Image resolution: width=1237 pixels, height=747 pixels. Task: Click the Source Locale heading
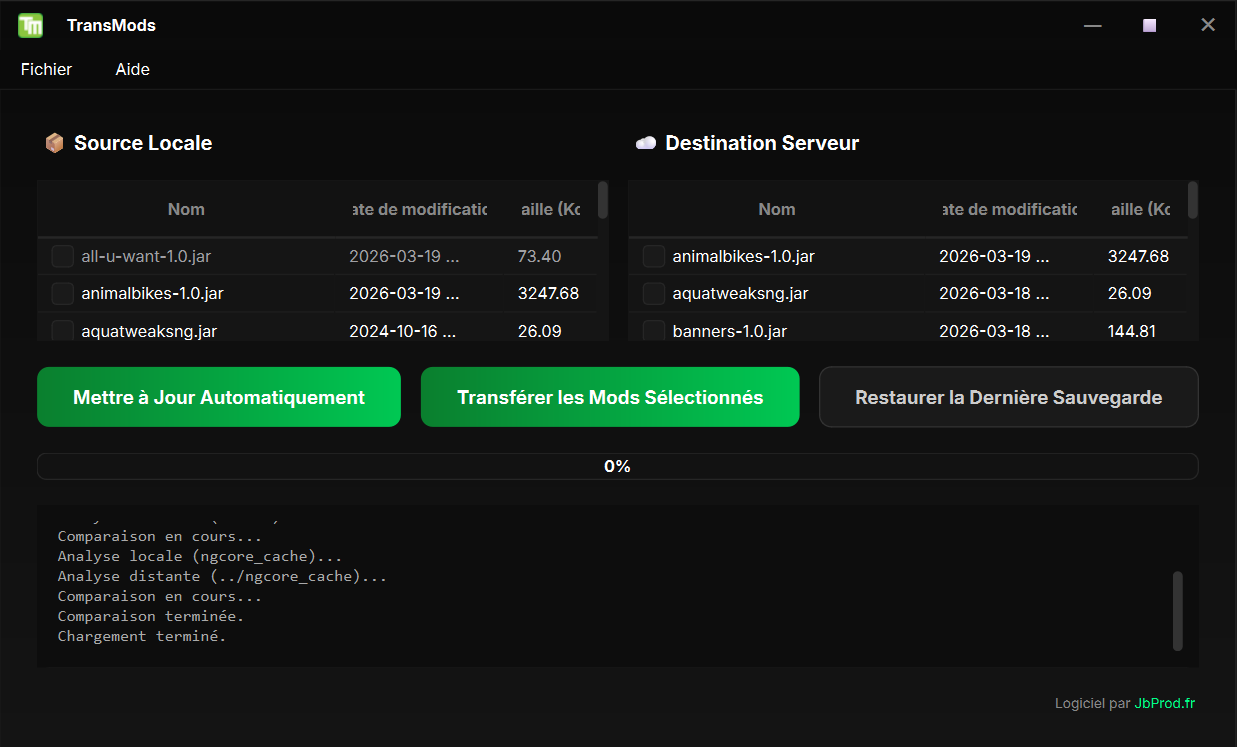[x=143, y=143]
